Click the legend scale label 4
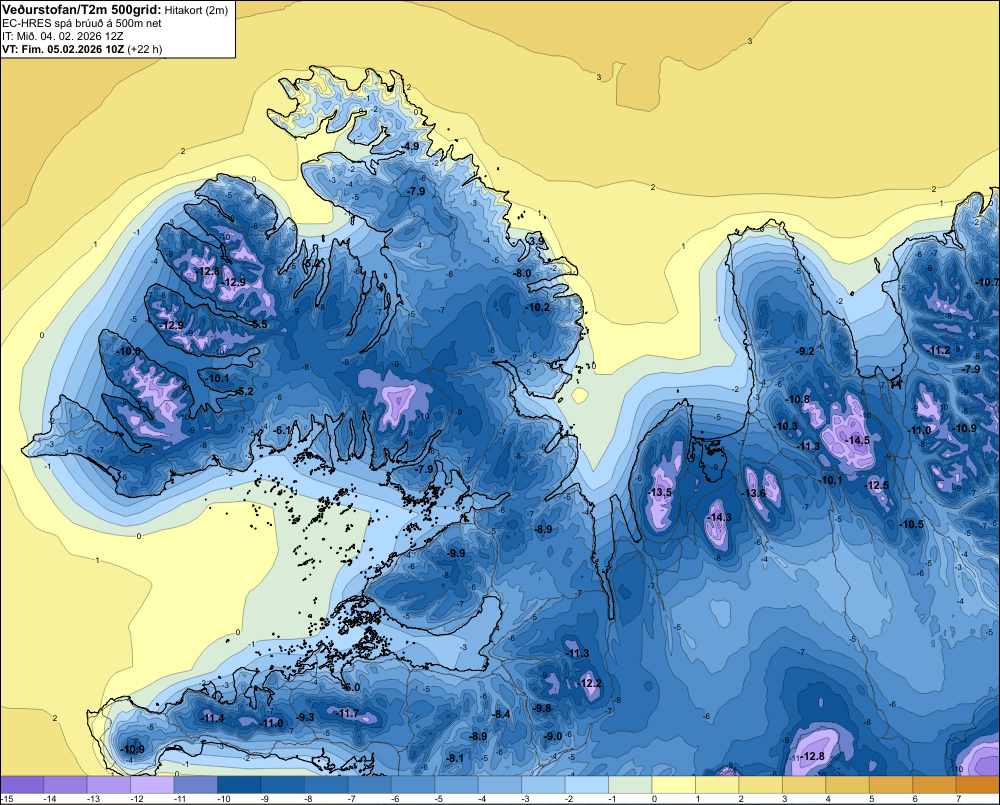 click(828, 799)
